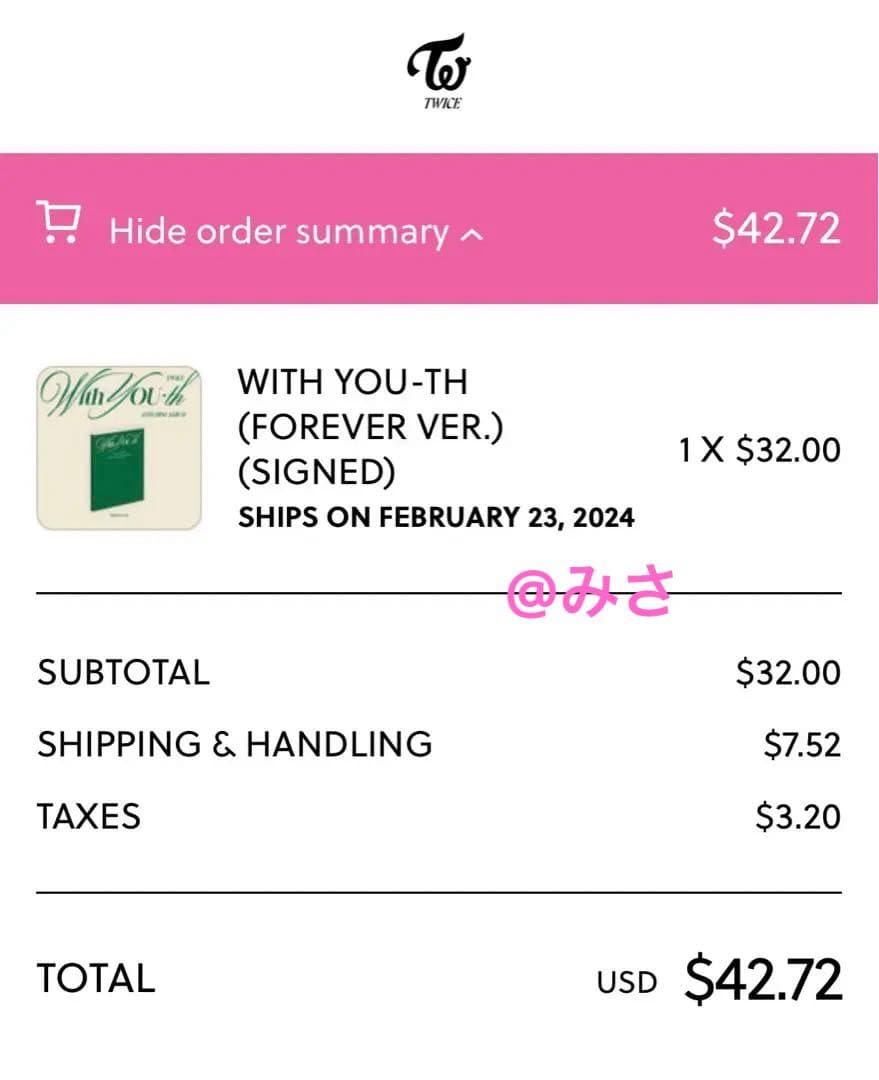Click the "Hide order summary" text
The height and width of the screenshot is (1080, 879).
click(x=279, y=231)
